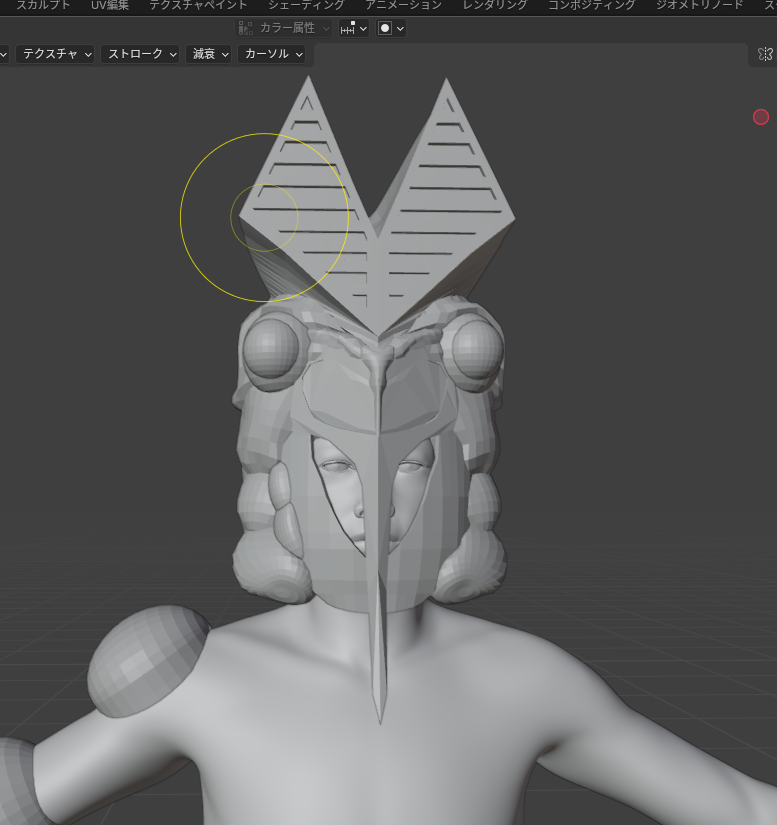Viewport: 777px width, 825px height.
Task: Switch to the アニメーション workspace tab
Action: [x=403, y=5]
